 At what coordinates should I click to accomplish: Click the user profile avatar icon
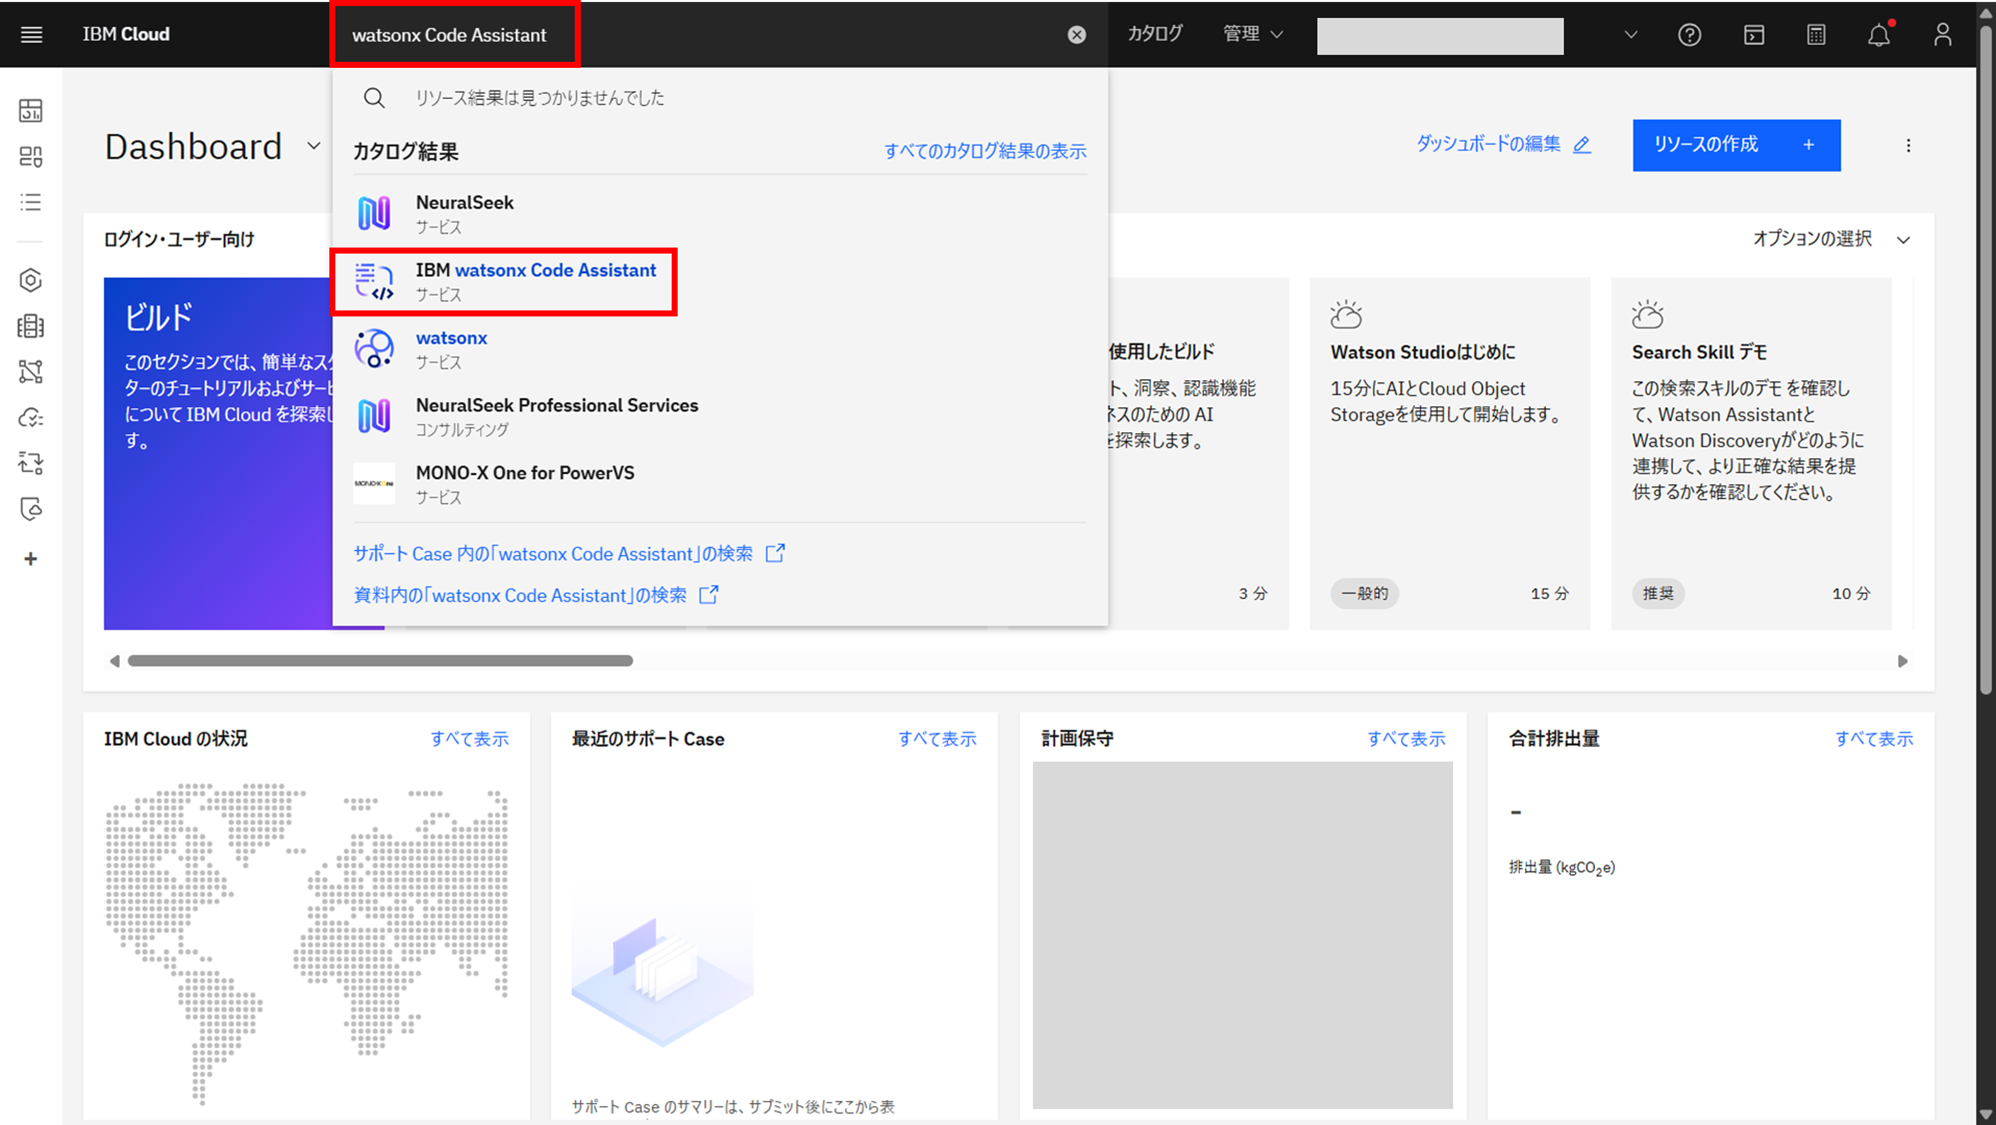[1942, 35]
